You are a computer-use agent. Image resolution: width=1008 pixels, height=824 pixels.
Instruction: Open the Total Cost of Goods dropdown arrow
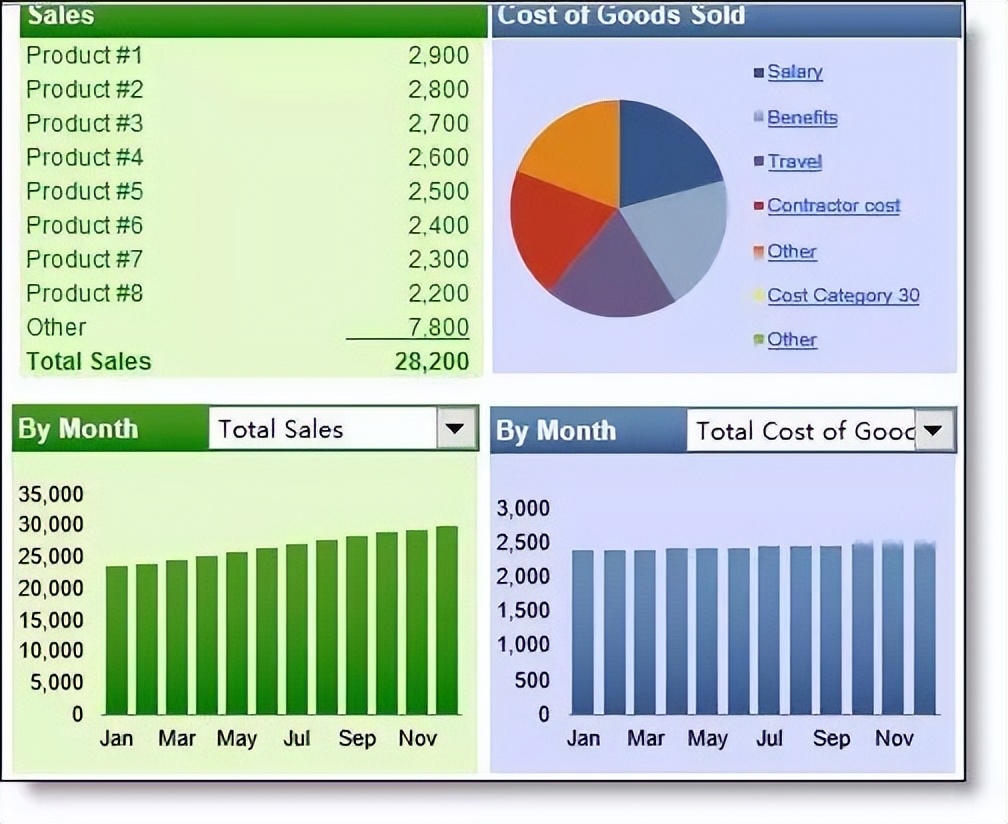click(934, 430)
